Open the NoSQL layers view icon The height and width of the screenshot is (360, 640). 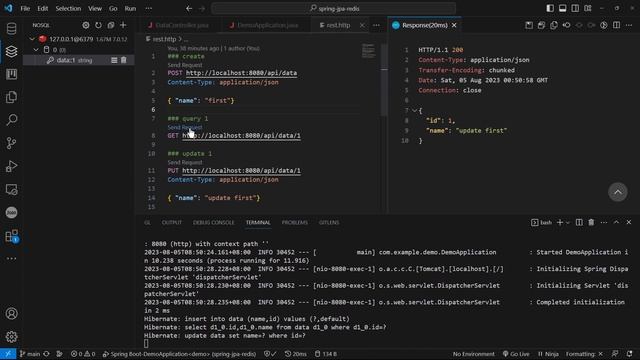coord(11,51)
